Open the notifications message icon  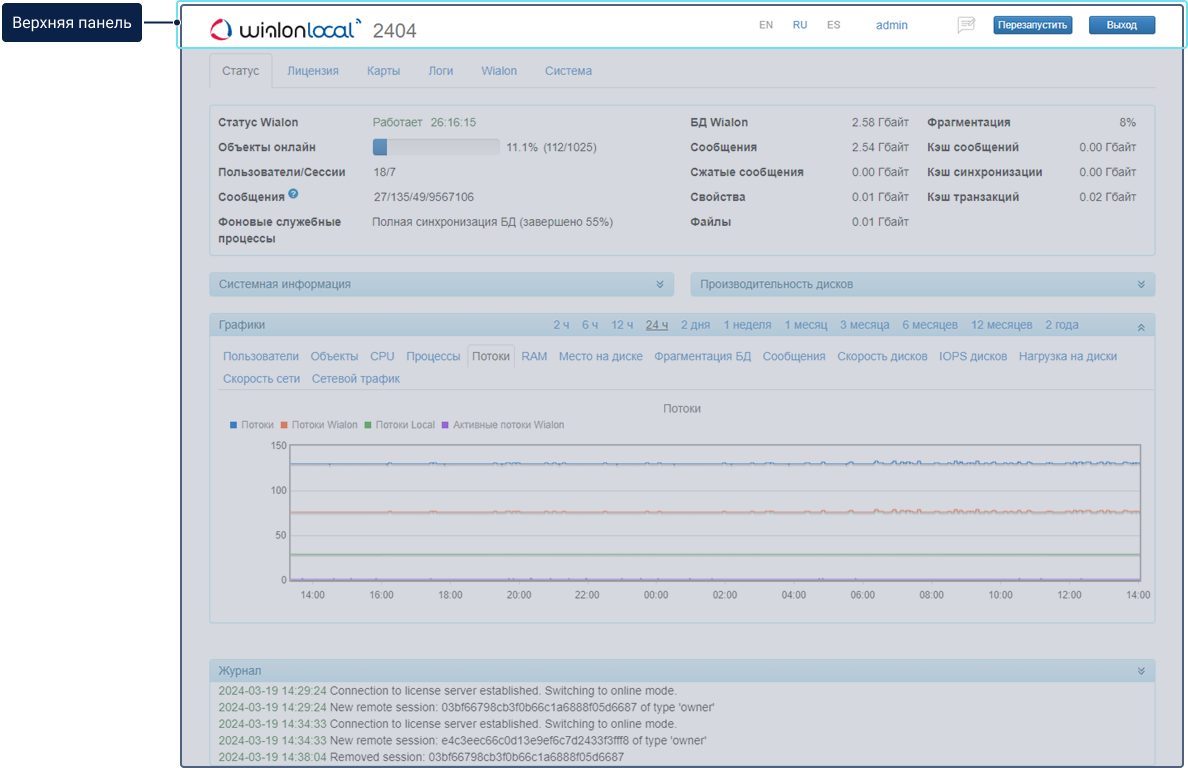965,25
